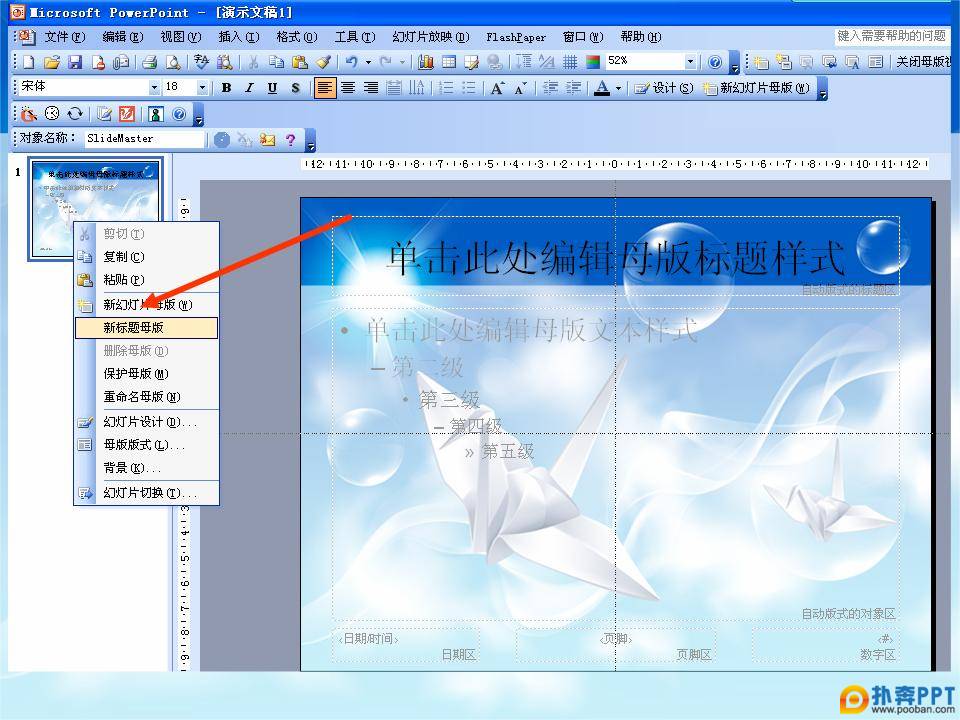Toggle the Color/Grayscale icon
960x720 pixels.
click(x=593, y=62)
